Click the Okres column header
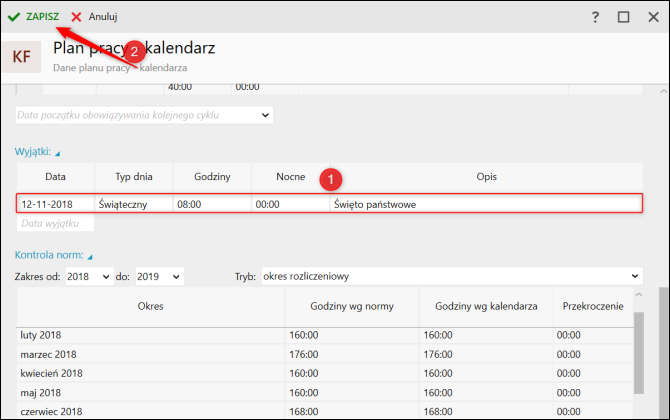 pos(150,306)
